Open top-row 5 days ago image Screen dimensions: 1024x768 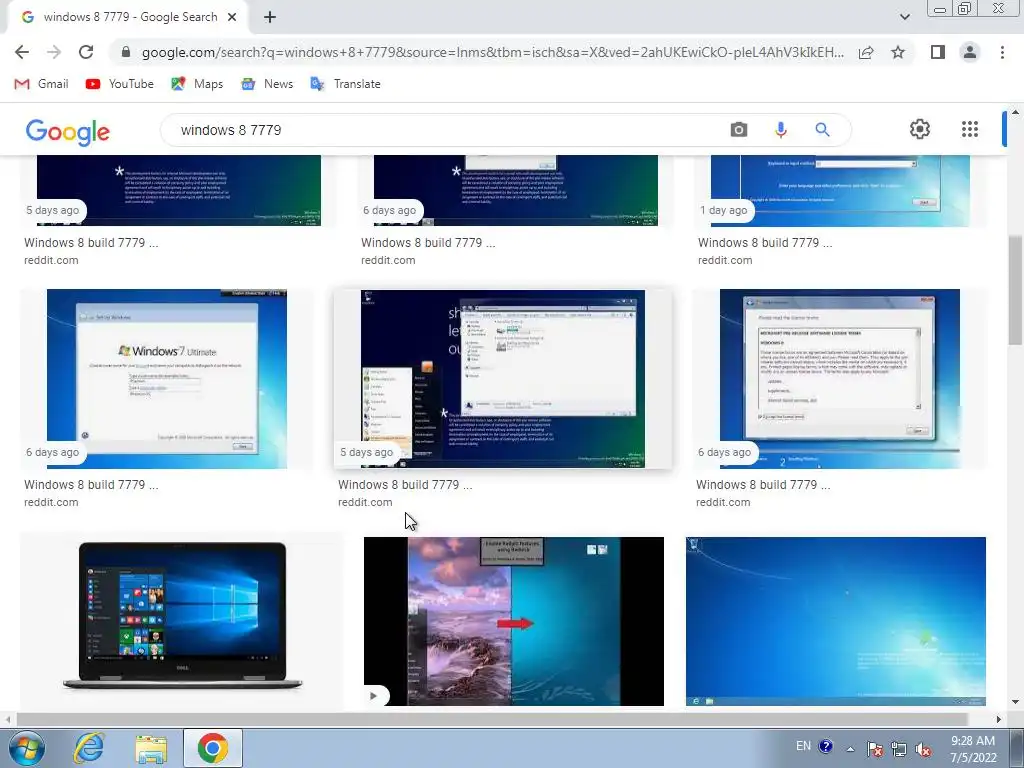[178, 190]
